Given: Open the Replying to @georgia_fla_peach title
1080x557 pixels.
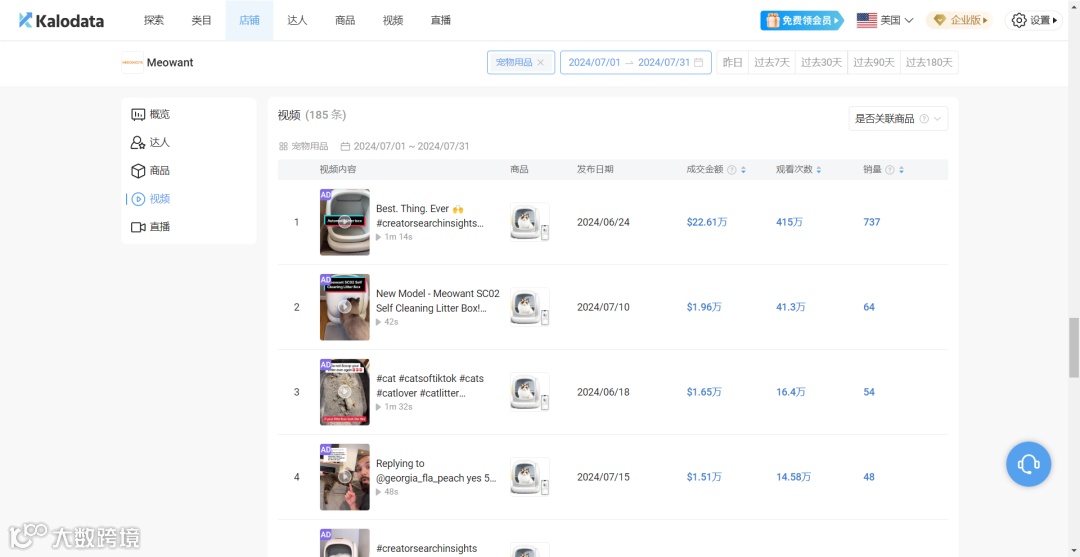Looking at the screenshot, I should point(437,471).
